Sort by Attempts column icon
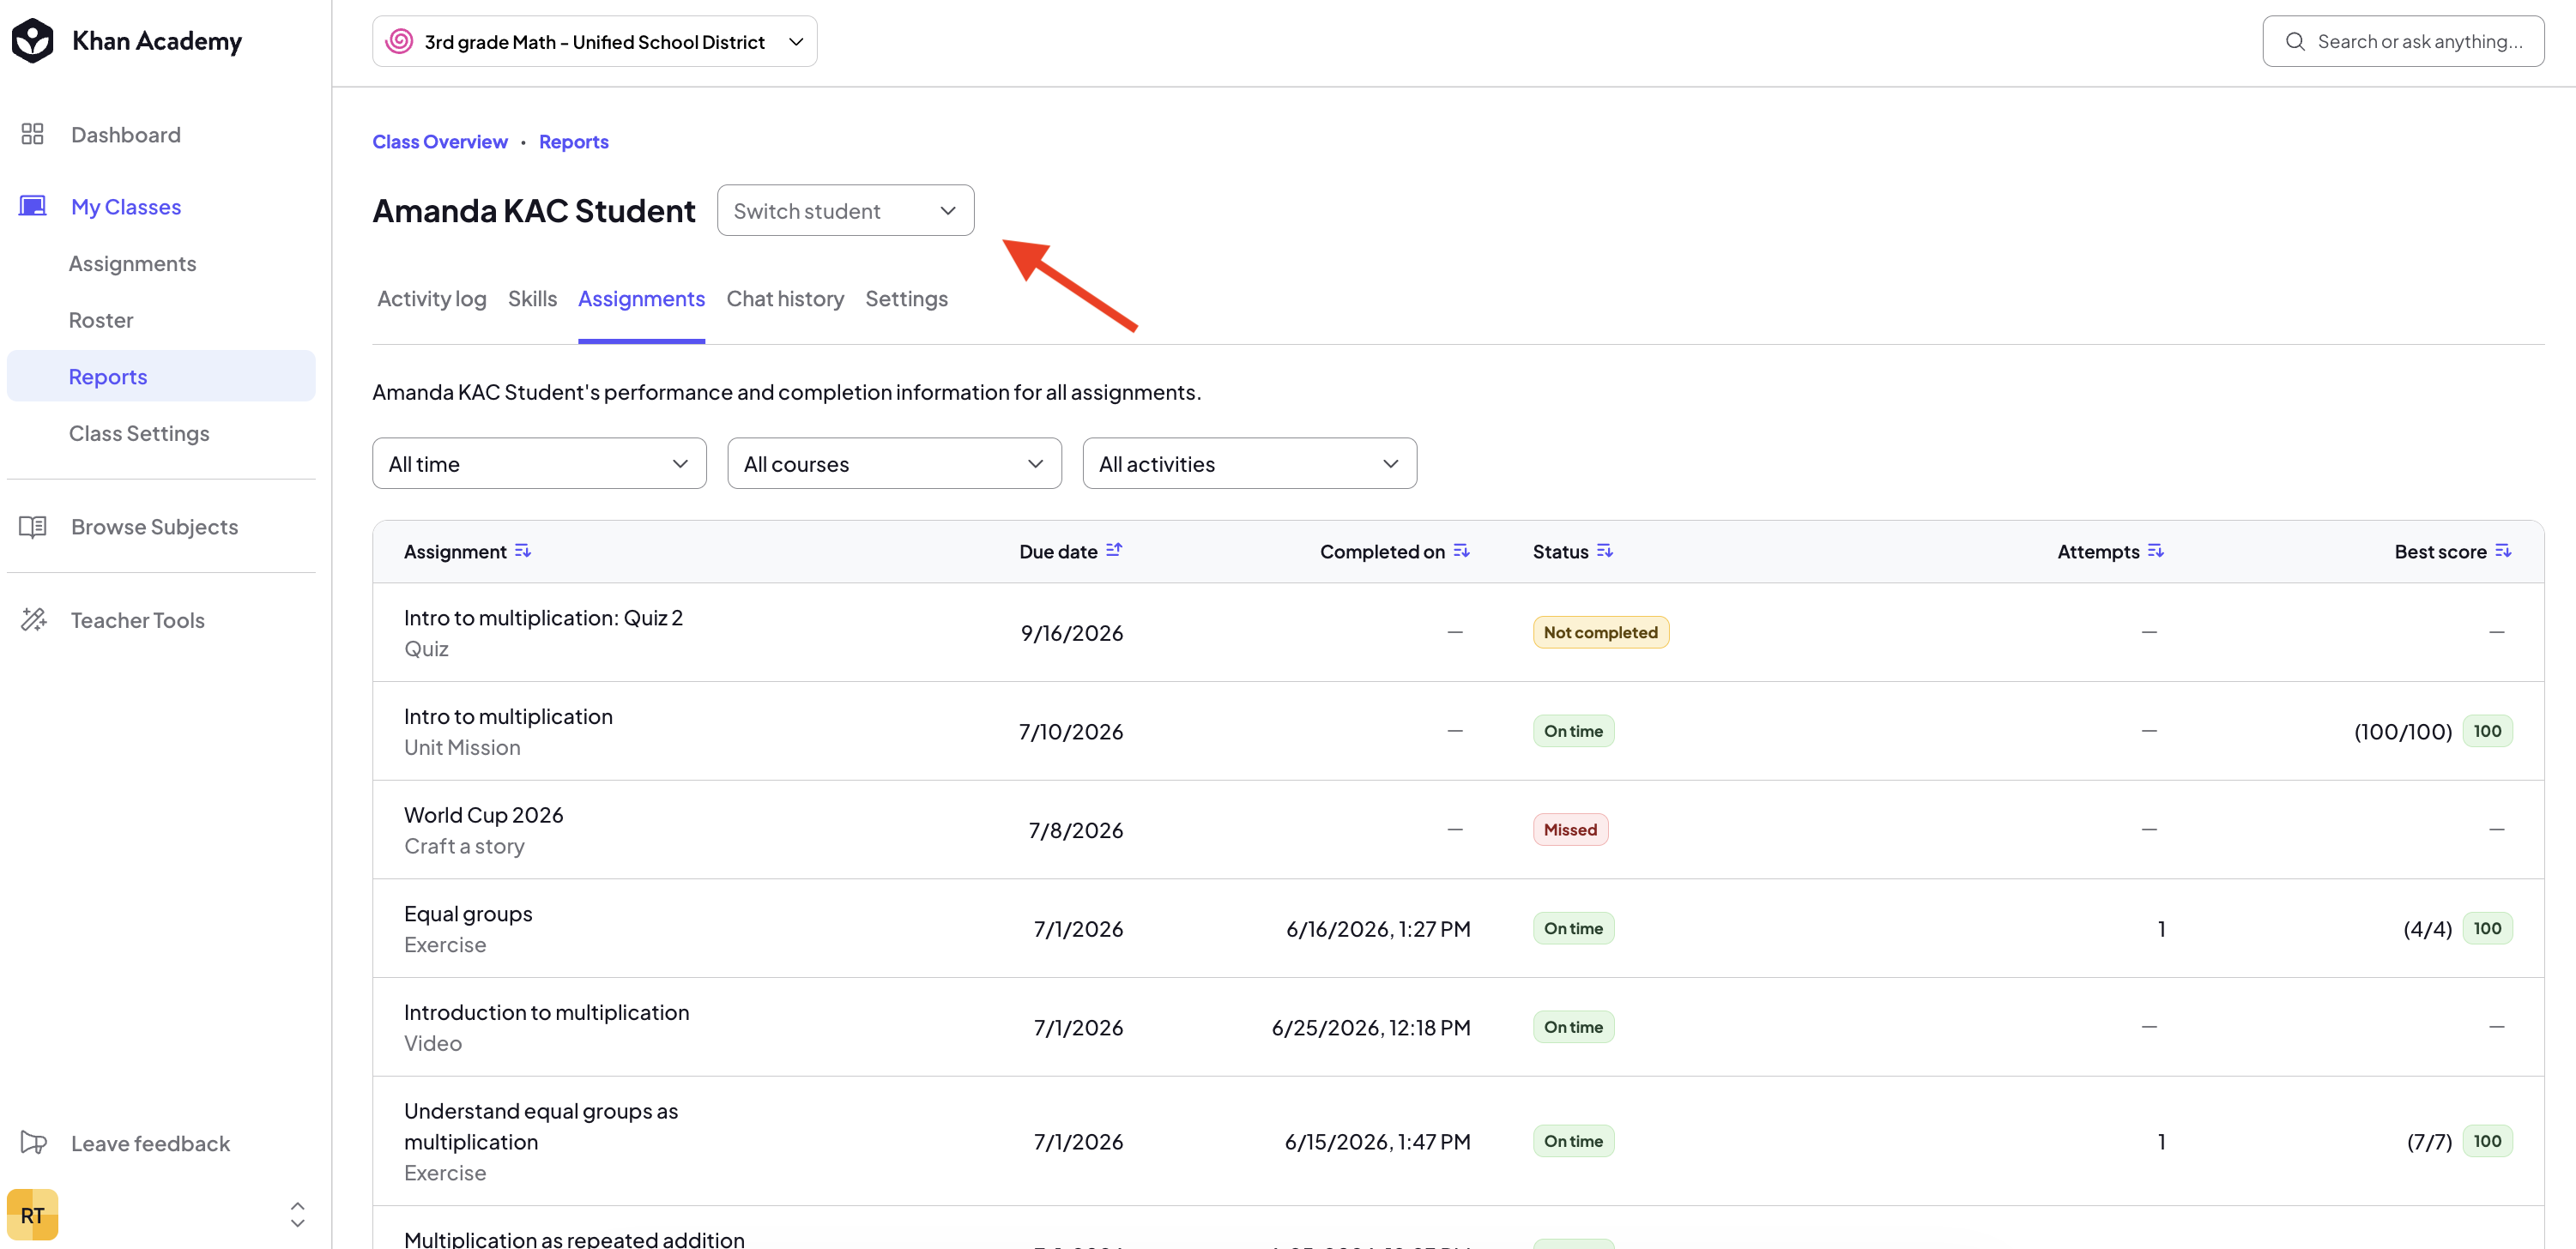This screenshot has height=1249, width=2576. point(2155,551)
